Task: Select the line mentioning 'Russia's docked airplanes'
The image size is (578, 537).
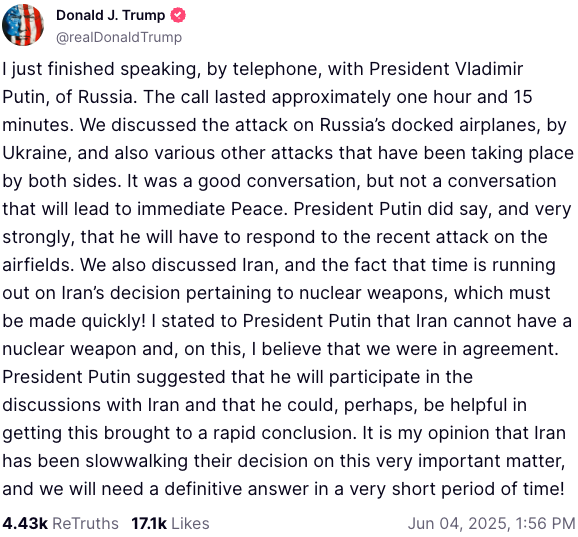Action: coord(284,125)
